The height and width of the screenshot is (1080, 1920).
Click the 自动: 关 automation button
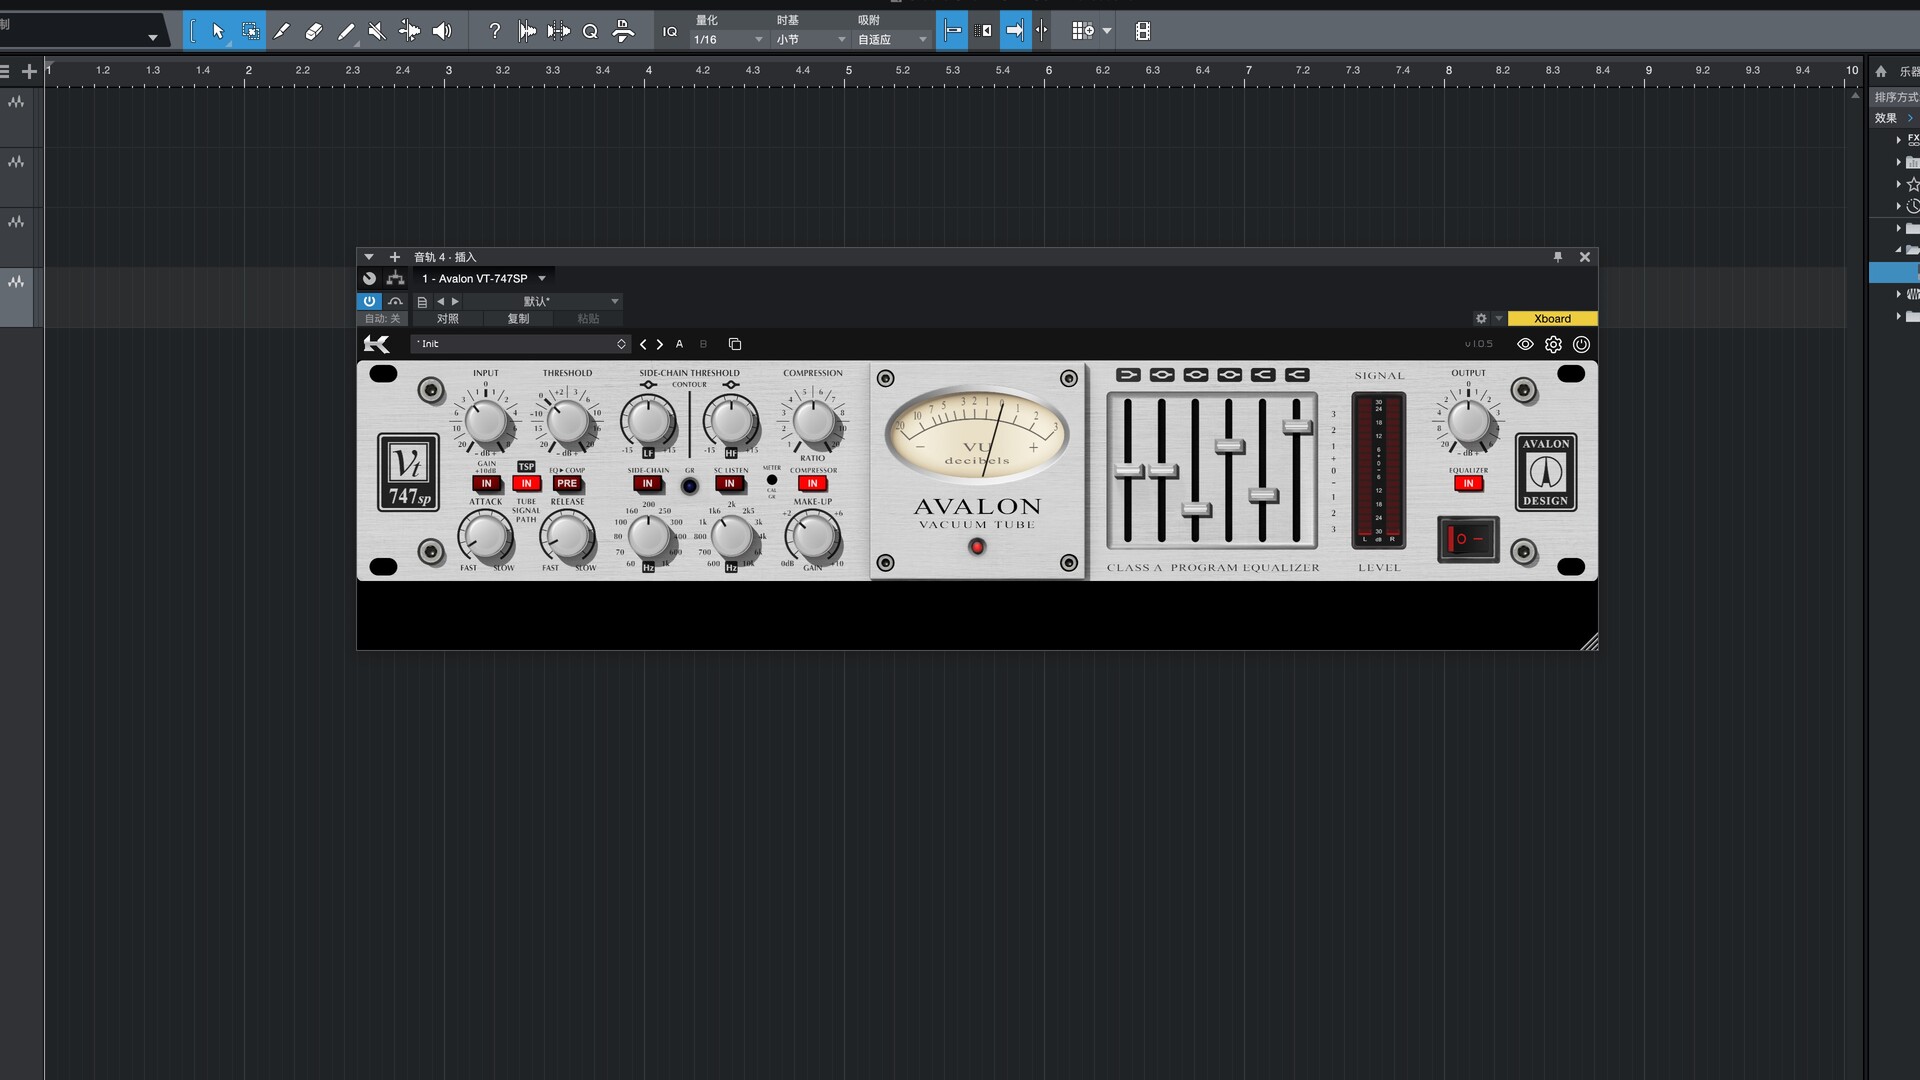382,318
